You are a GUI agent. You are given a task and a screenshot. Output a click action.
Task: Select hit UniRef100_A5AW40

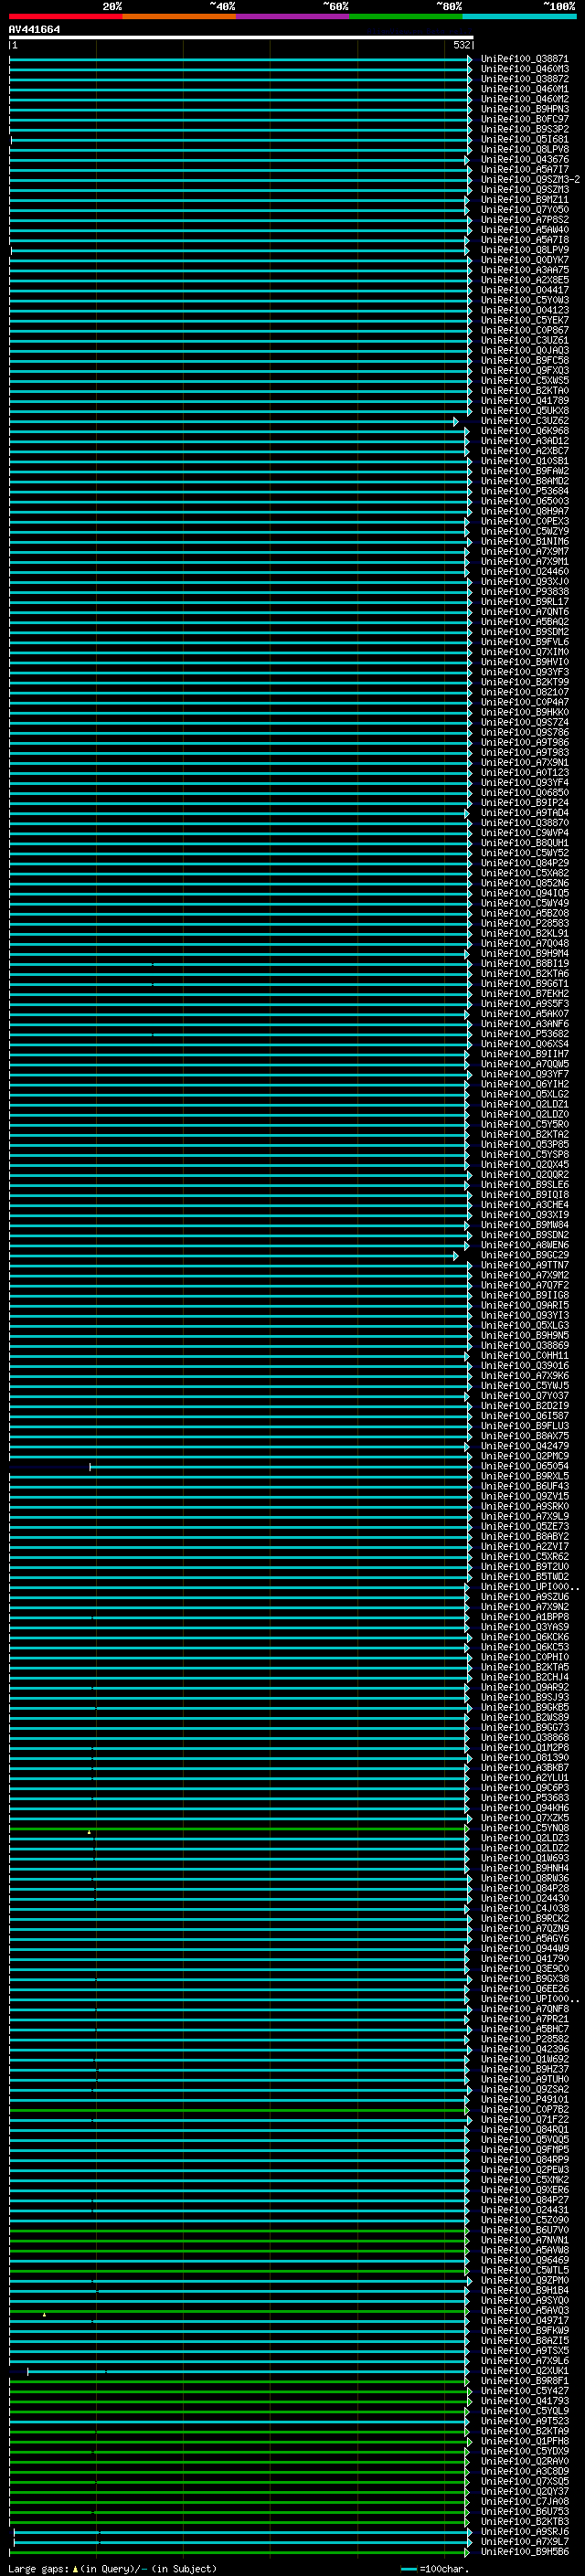[x=524, y=230]
